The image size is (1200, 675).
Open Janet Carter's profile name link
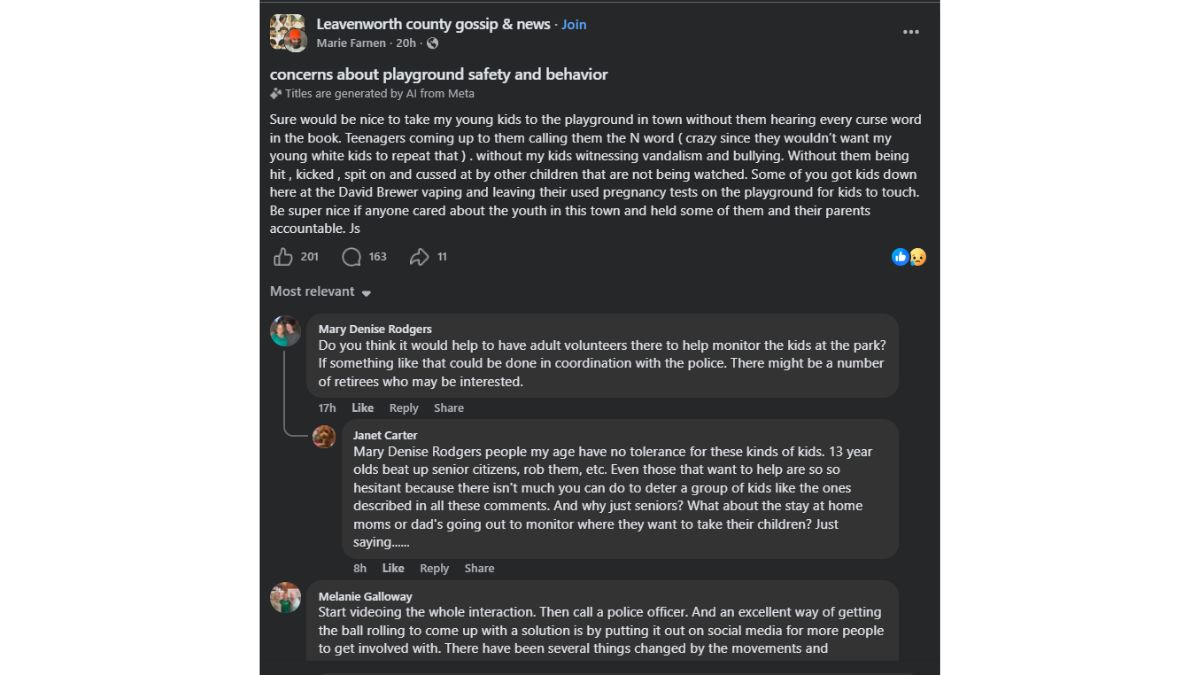[385, 435]
